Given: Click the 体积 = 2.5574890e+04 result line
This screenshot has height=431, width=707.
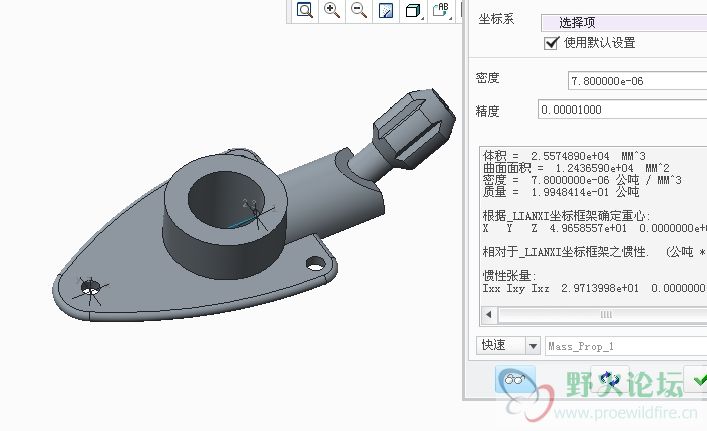Looking at the screenshot, I should tap(564, 156).
